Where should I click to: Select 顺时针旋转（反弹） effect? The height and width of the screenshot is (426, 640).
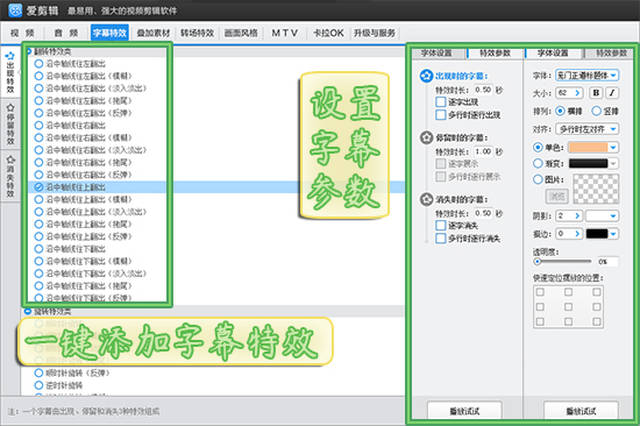[x=72, y=373]
